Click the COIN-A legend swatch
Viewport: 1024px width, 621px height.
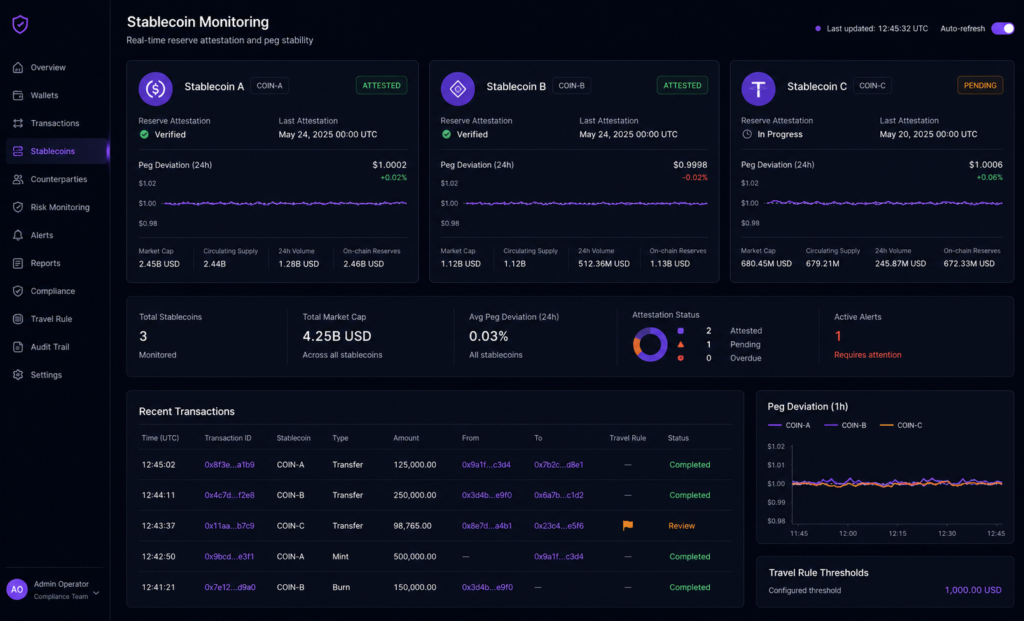pos(775,425)
